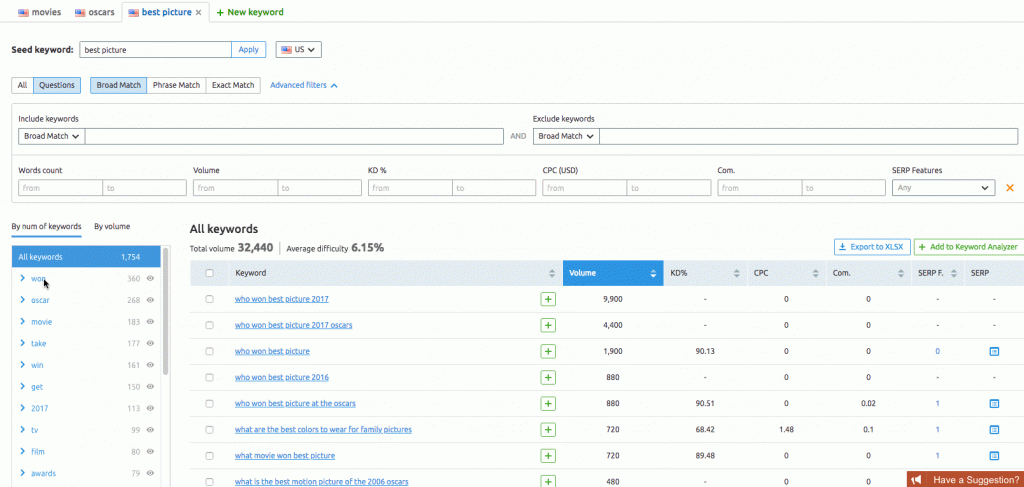Screen dimensions: 1024x487
Task: Open SERP snapshot for 'what movie won best picture'
Action: (994, 456)
